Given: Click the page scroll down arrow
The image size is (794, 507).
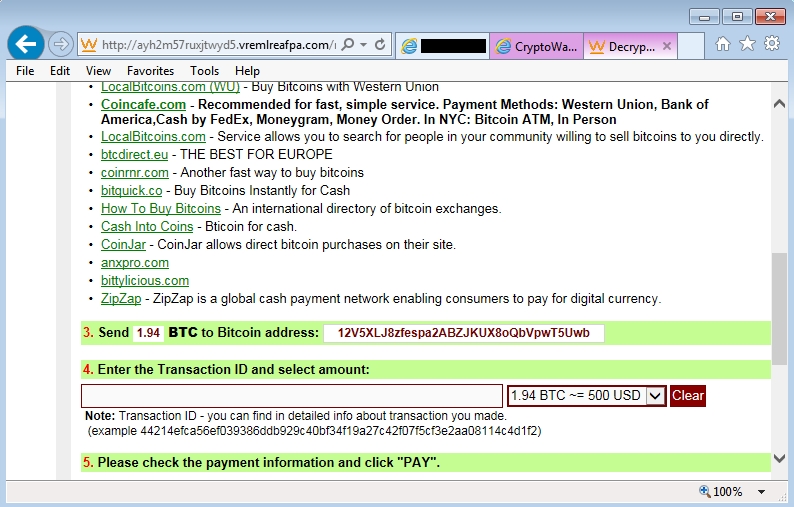Looking at the screenshot, I should click(x=780, y=459).
